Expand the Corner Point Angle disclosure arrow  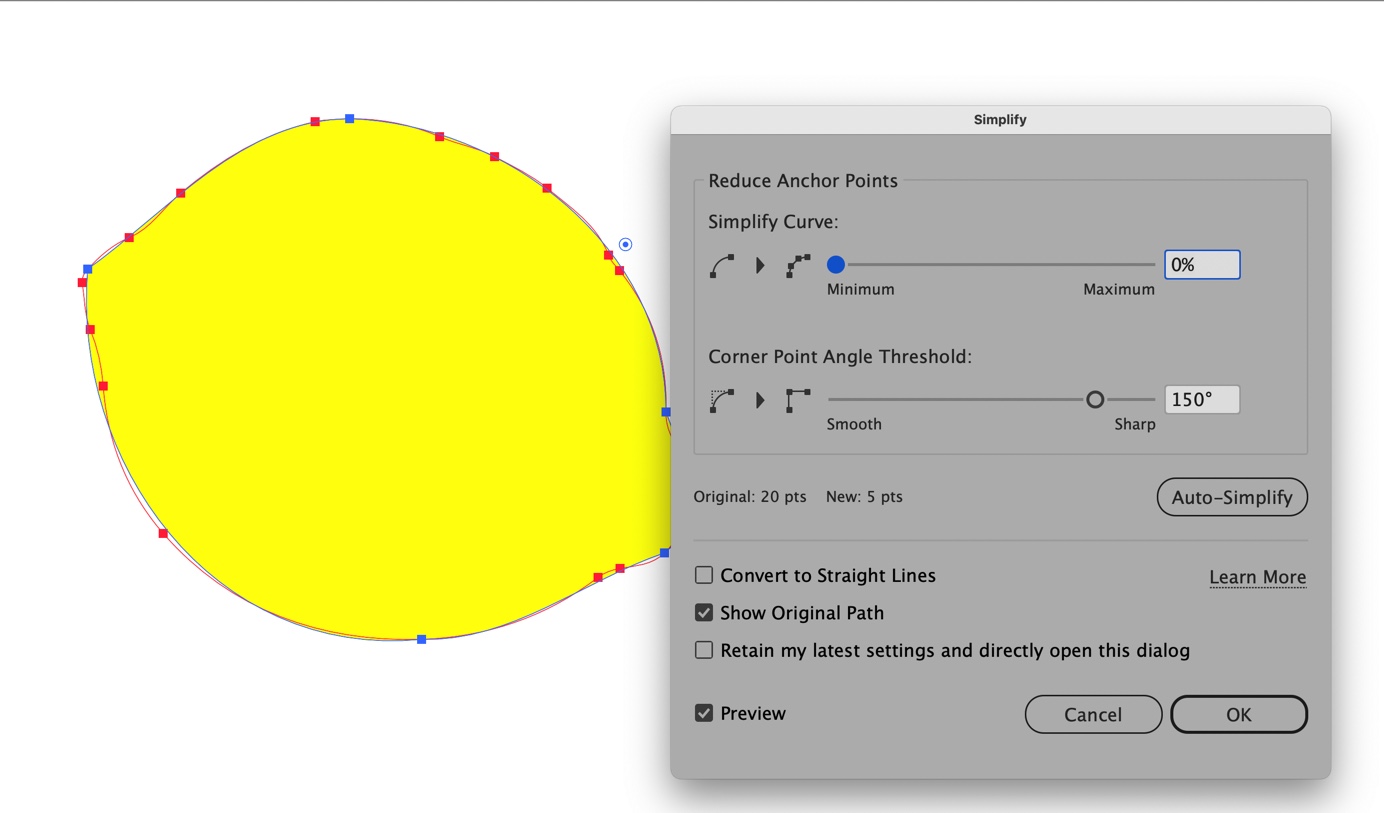(x=759, y=399)
